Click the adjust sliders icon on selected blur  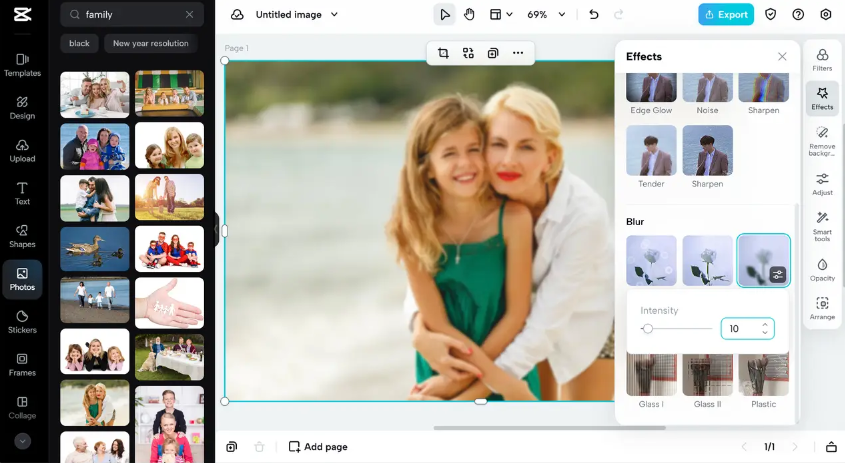click(x=778, y=275)
